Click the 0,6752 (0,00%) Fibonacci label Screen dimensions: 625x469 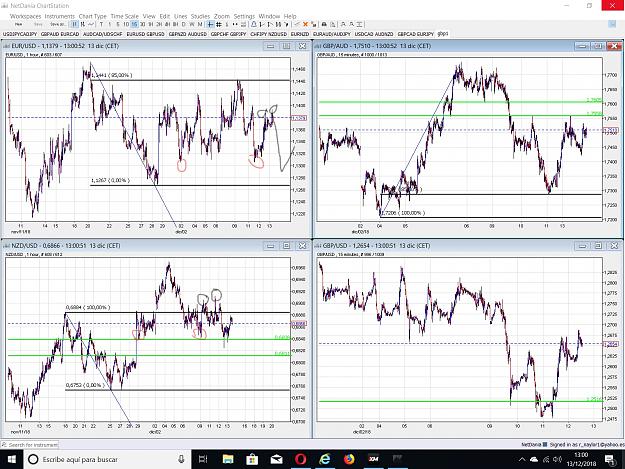tap(85, 385)
